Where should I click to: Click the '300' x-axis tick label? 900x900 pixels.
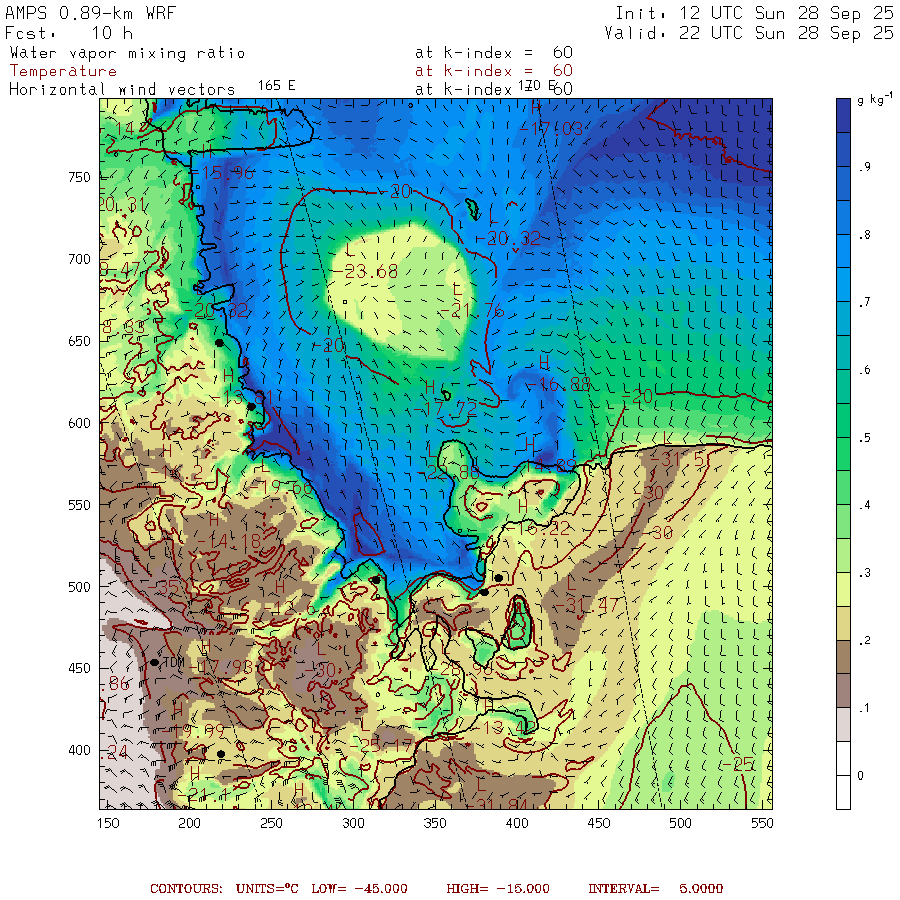[353, 823]
